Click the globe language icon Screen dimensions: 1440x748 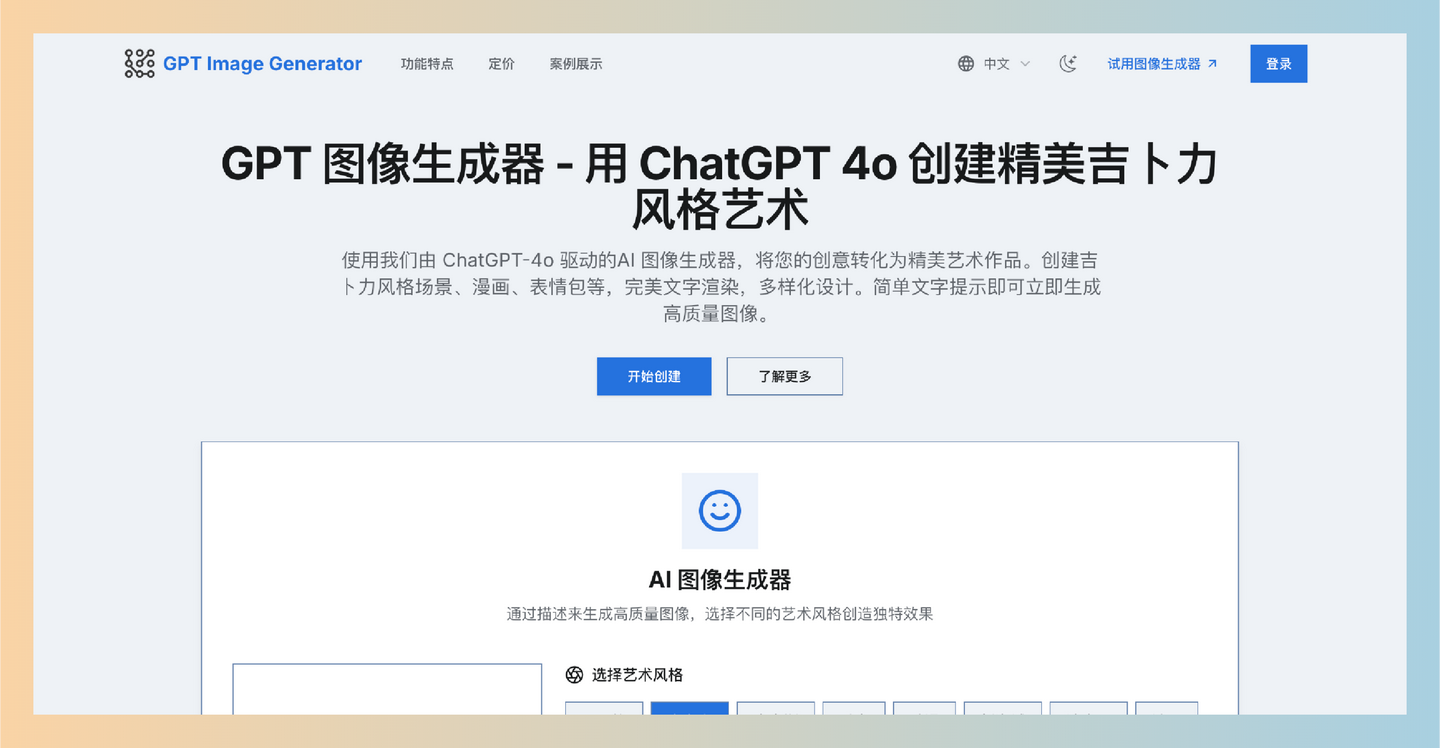click(x=966, y=64)
